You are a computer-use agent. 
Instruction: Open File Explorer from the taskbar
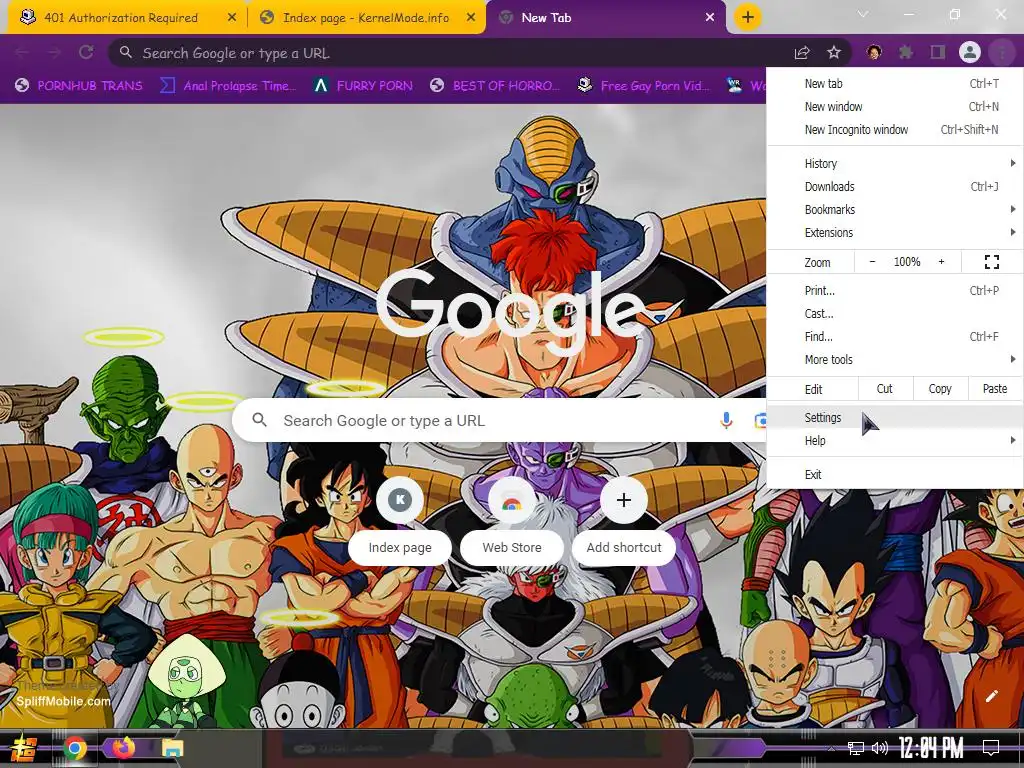coord(172,748)
